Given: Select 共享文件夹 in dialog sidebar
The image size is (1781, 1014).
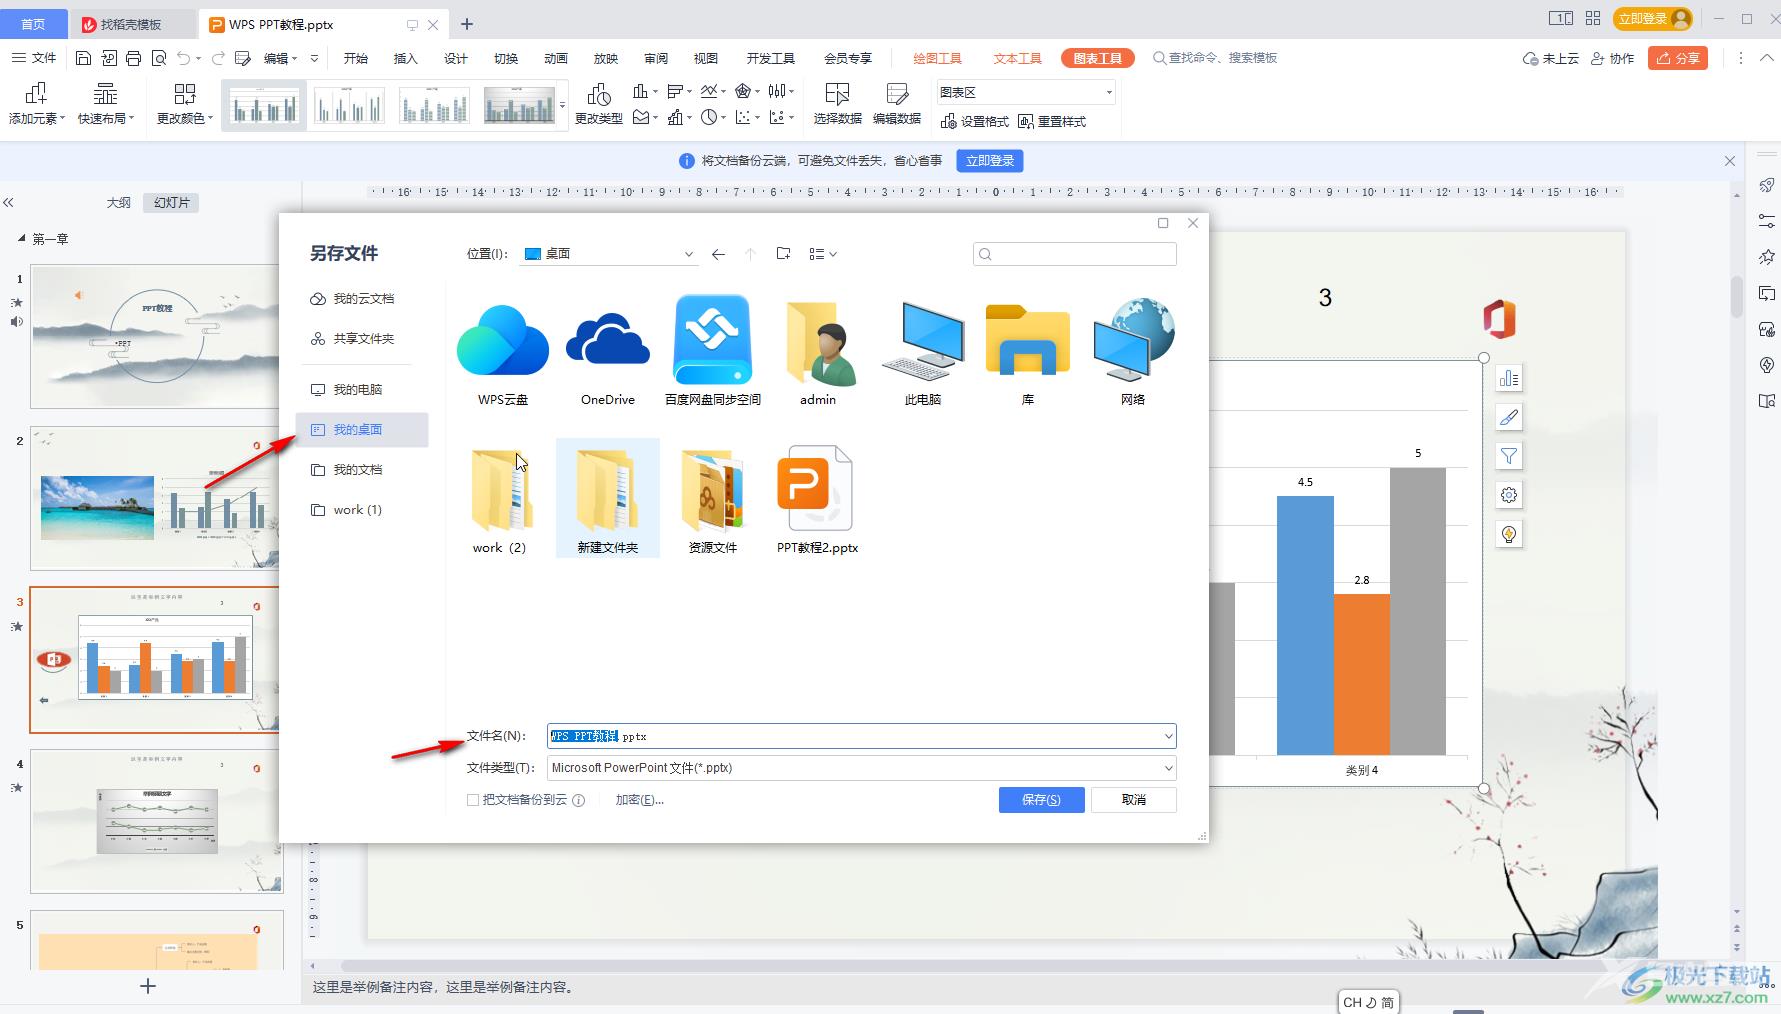Looking at the screenshot, I should (362, 339).
